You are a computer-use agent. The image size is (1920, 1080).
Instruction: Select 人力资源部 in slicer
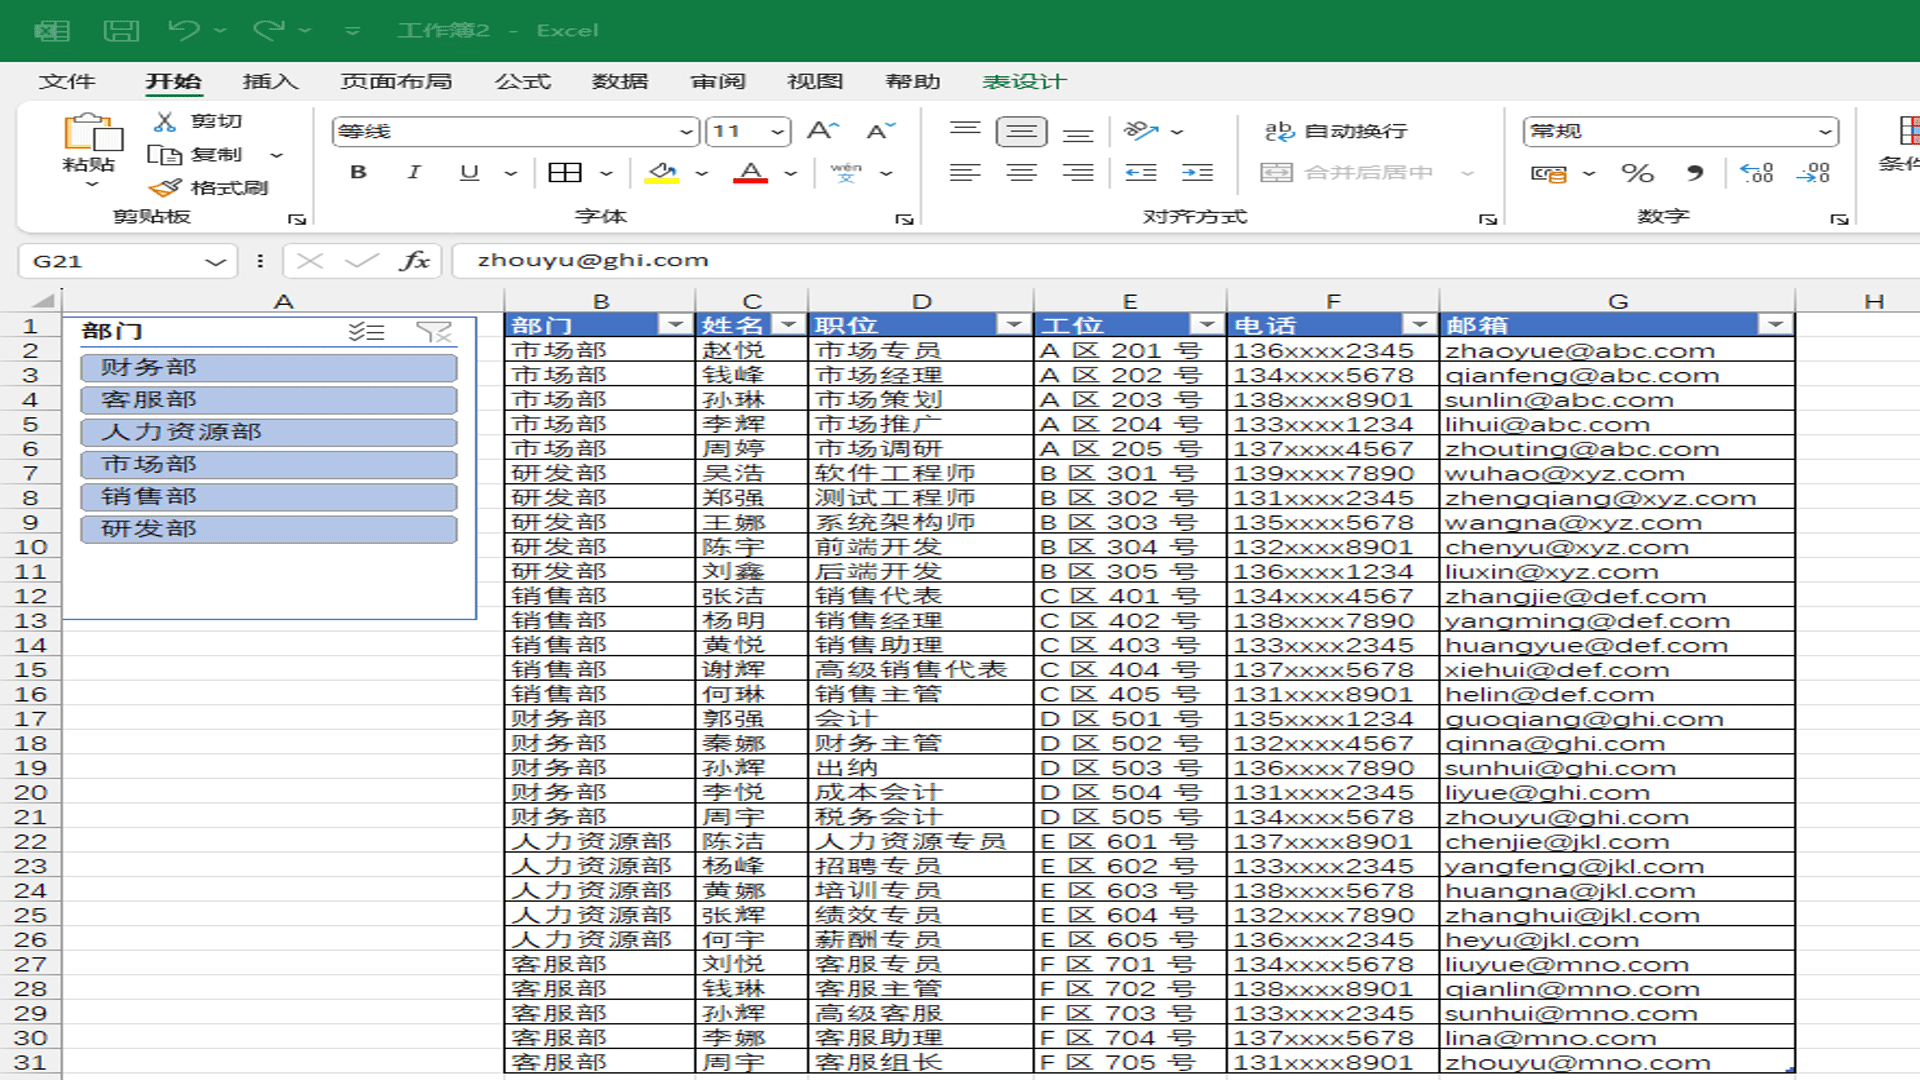click(x=269, y=432)
